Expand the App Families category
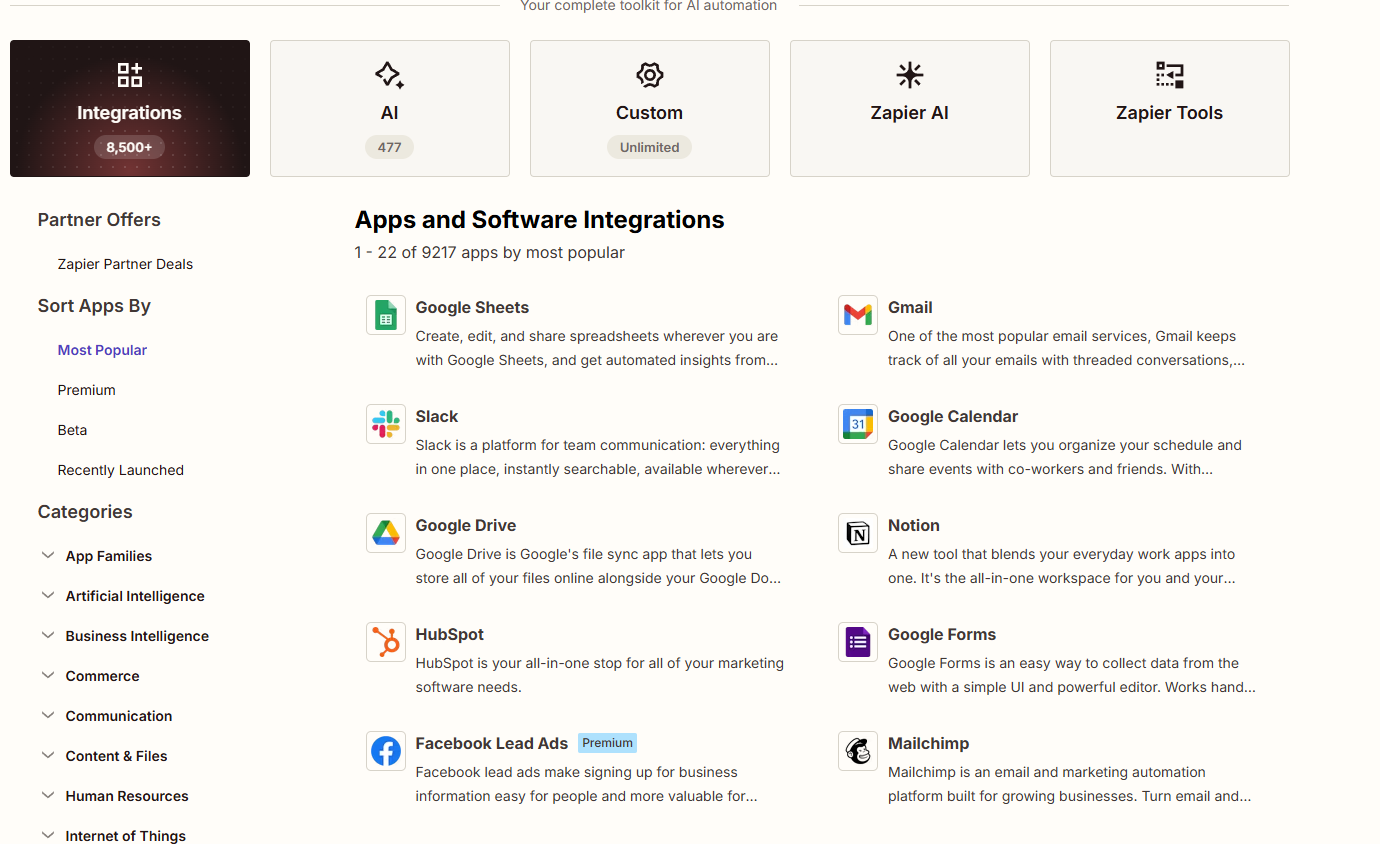Screen dimensions: 1380x844 pyautogui.click(x=108, y=556)
